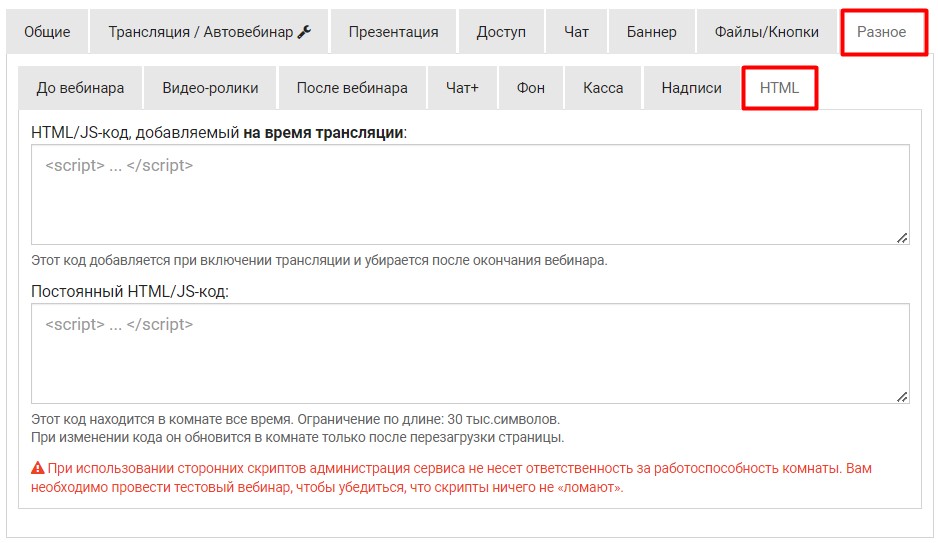The image size is (938, 543).
Task: Focus the broadcast-time HTML/JS code field
Action: 470,194
